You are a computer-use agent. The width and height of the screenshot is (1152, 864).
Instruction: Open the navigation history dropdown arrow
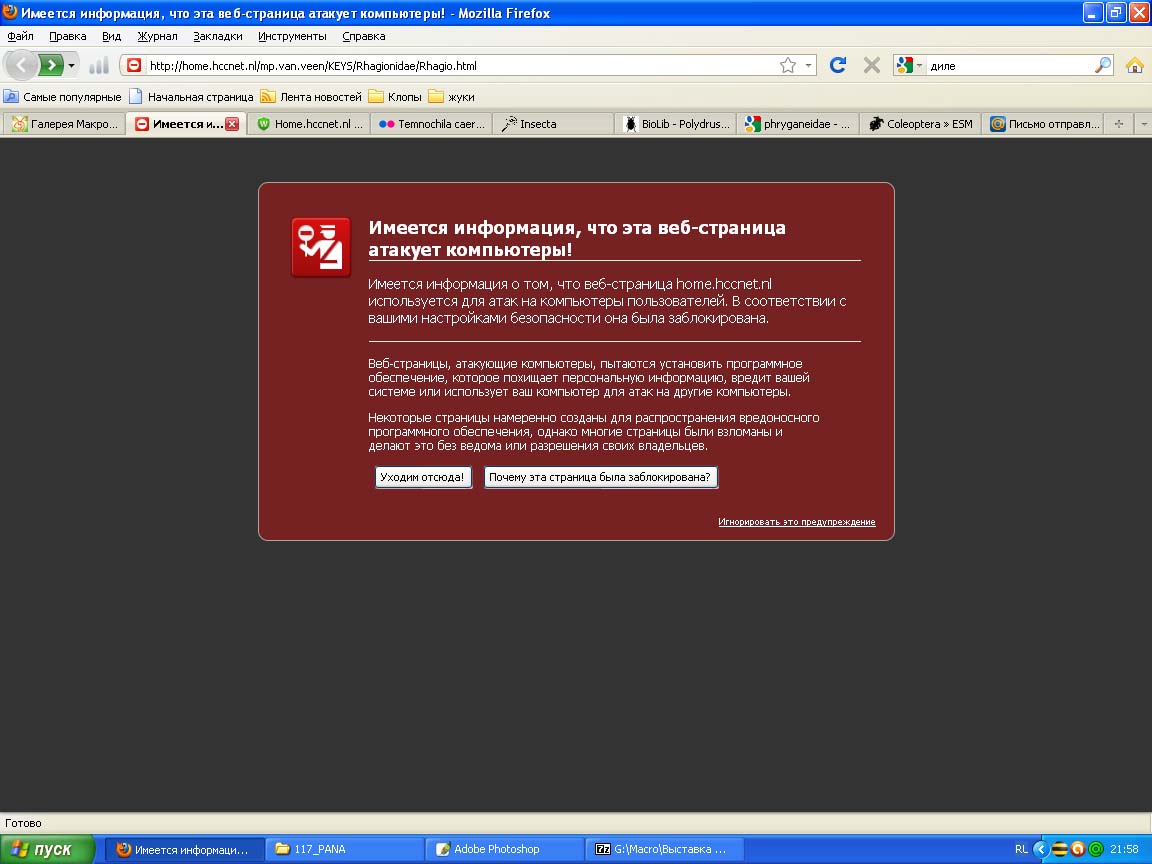tap(71, 66)
